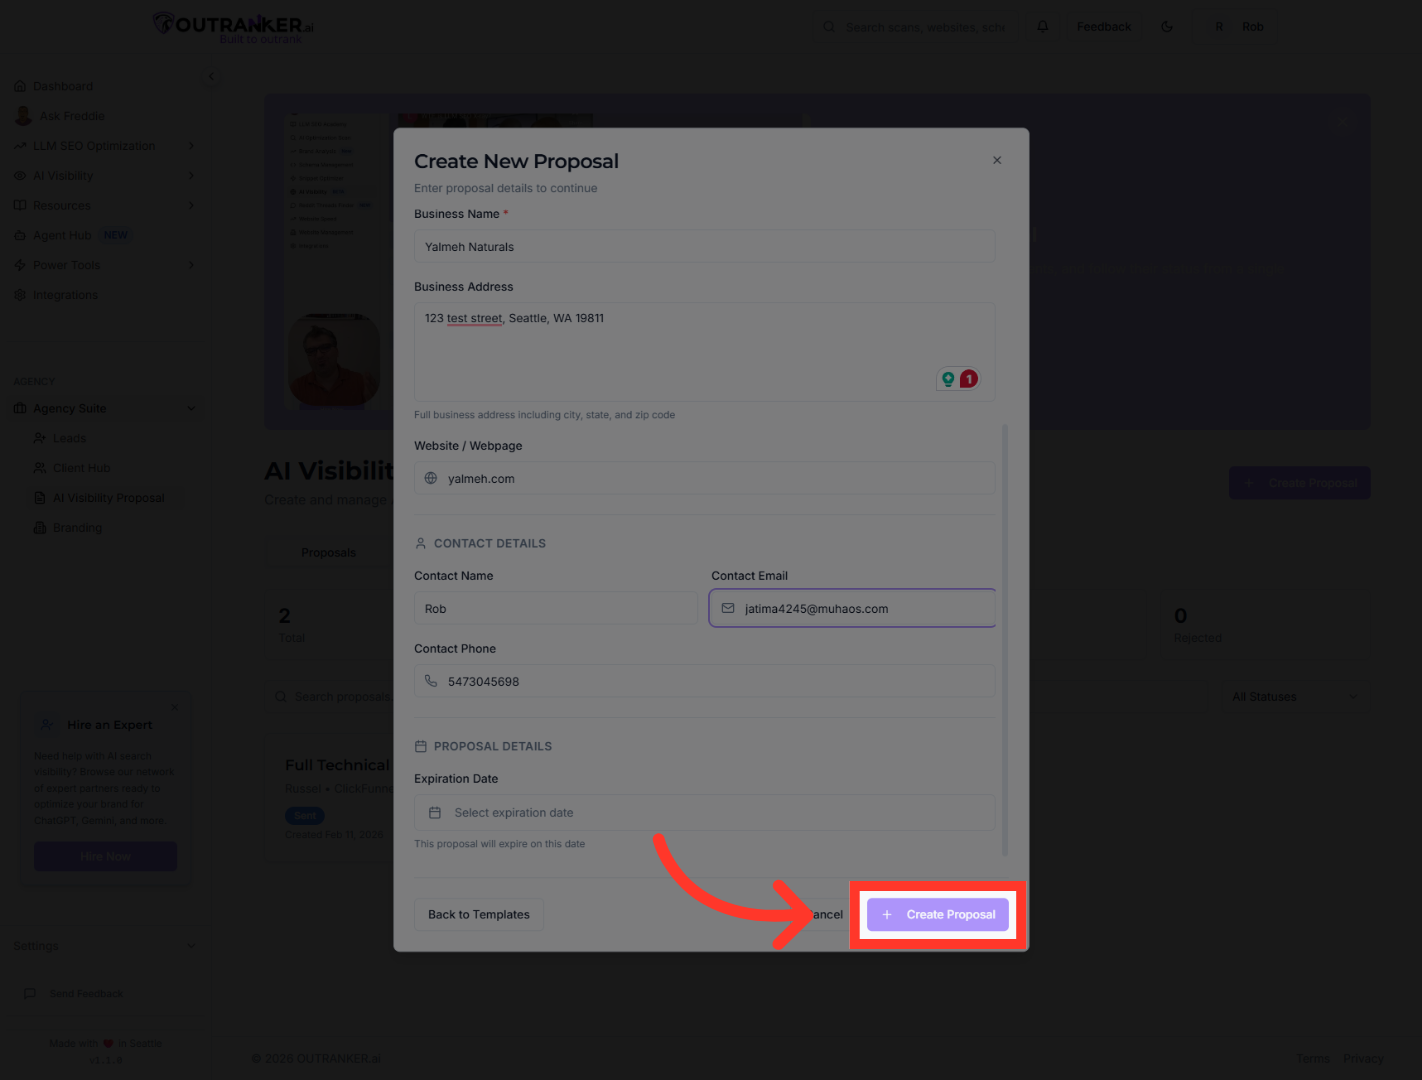Expand the LLM SEO Optimization chevron
Screen dimensions: 1422x1080
(191, 146)
